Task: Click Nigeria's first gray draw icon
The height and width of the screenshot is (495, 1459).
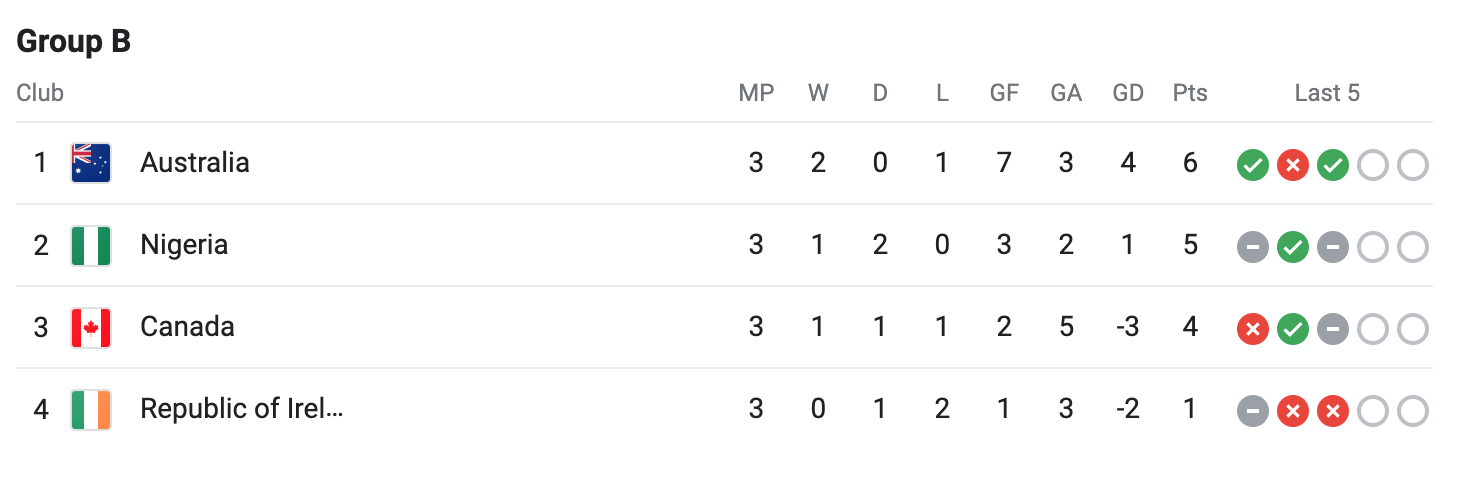Action: (1252, 247)
